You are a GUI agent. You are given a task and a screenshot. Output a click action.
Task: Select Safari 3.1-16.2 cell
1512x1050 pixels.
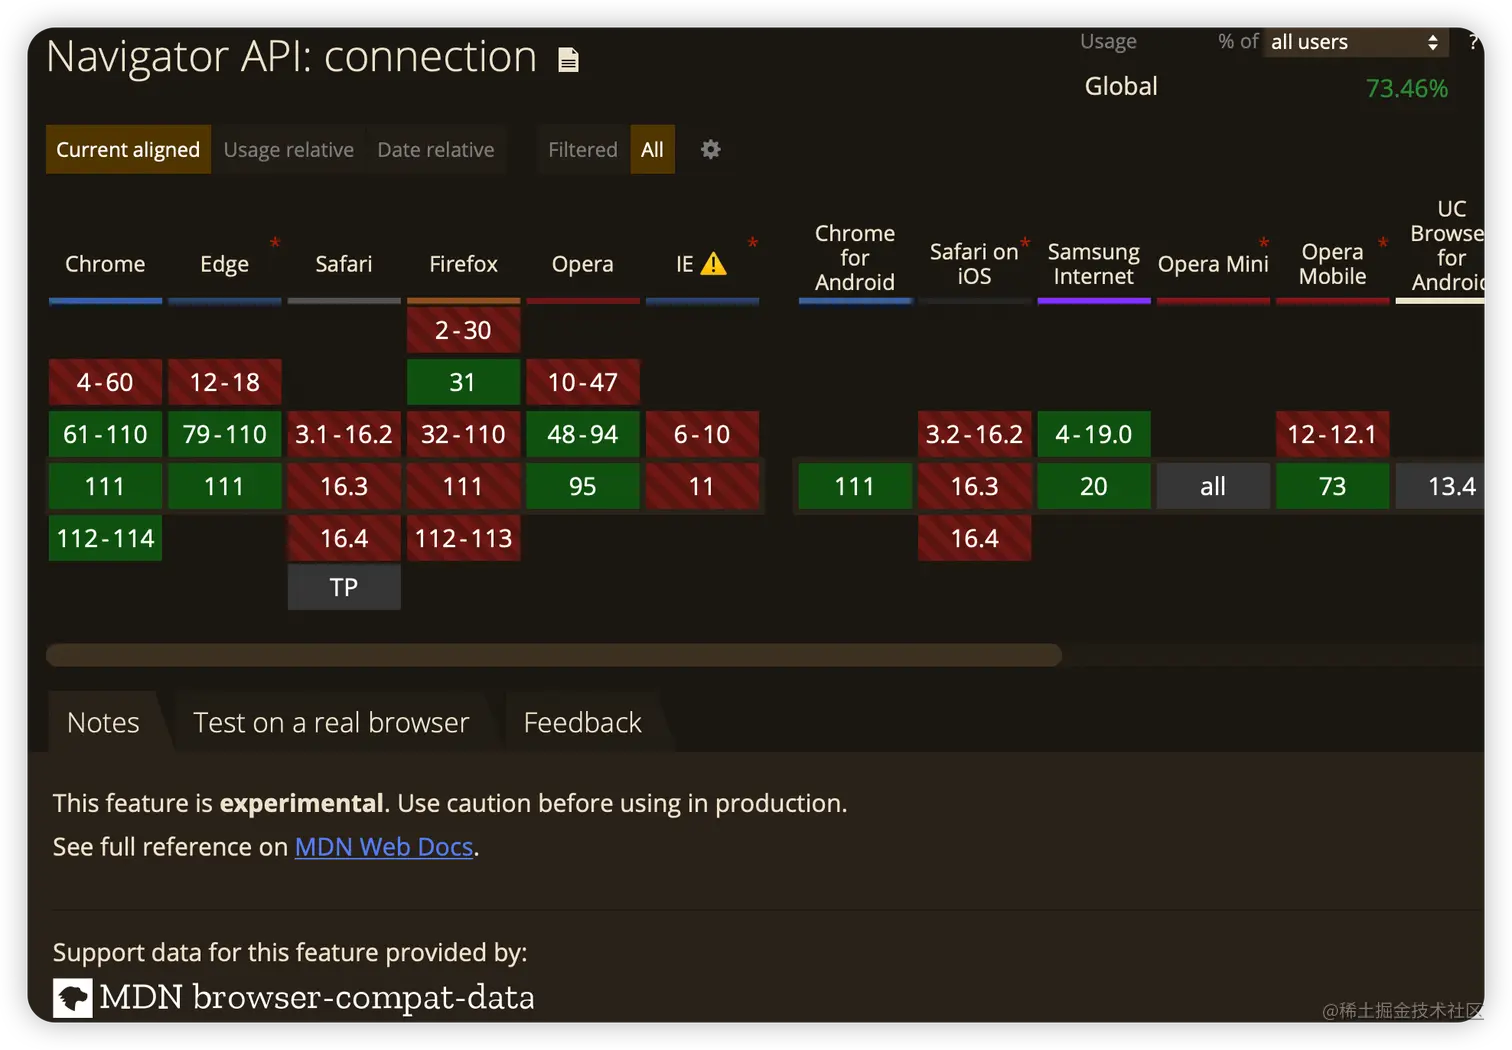point(344,434)
